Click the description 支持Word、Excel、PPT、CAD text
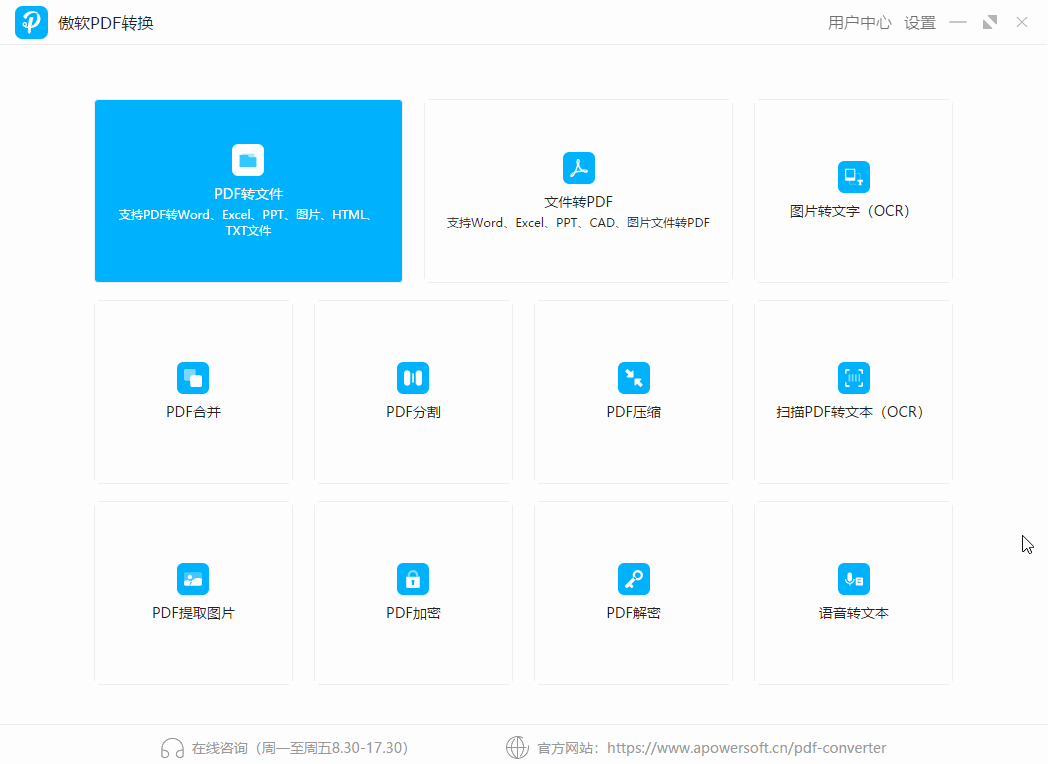This screenshot has width=1048, height=764. click(578, 223)
